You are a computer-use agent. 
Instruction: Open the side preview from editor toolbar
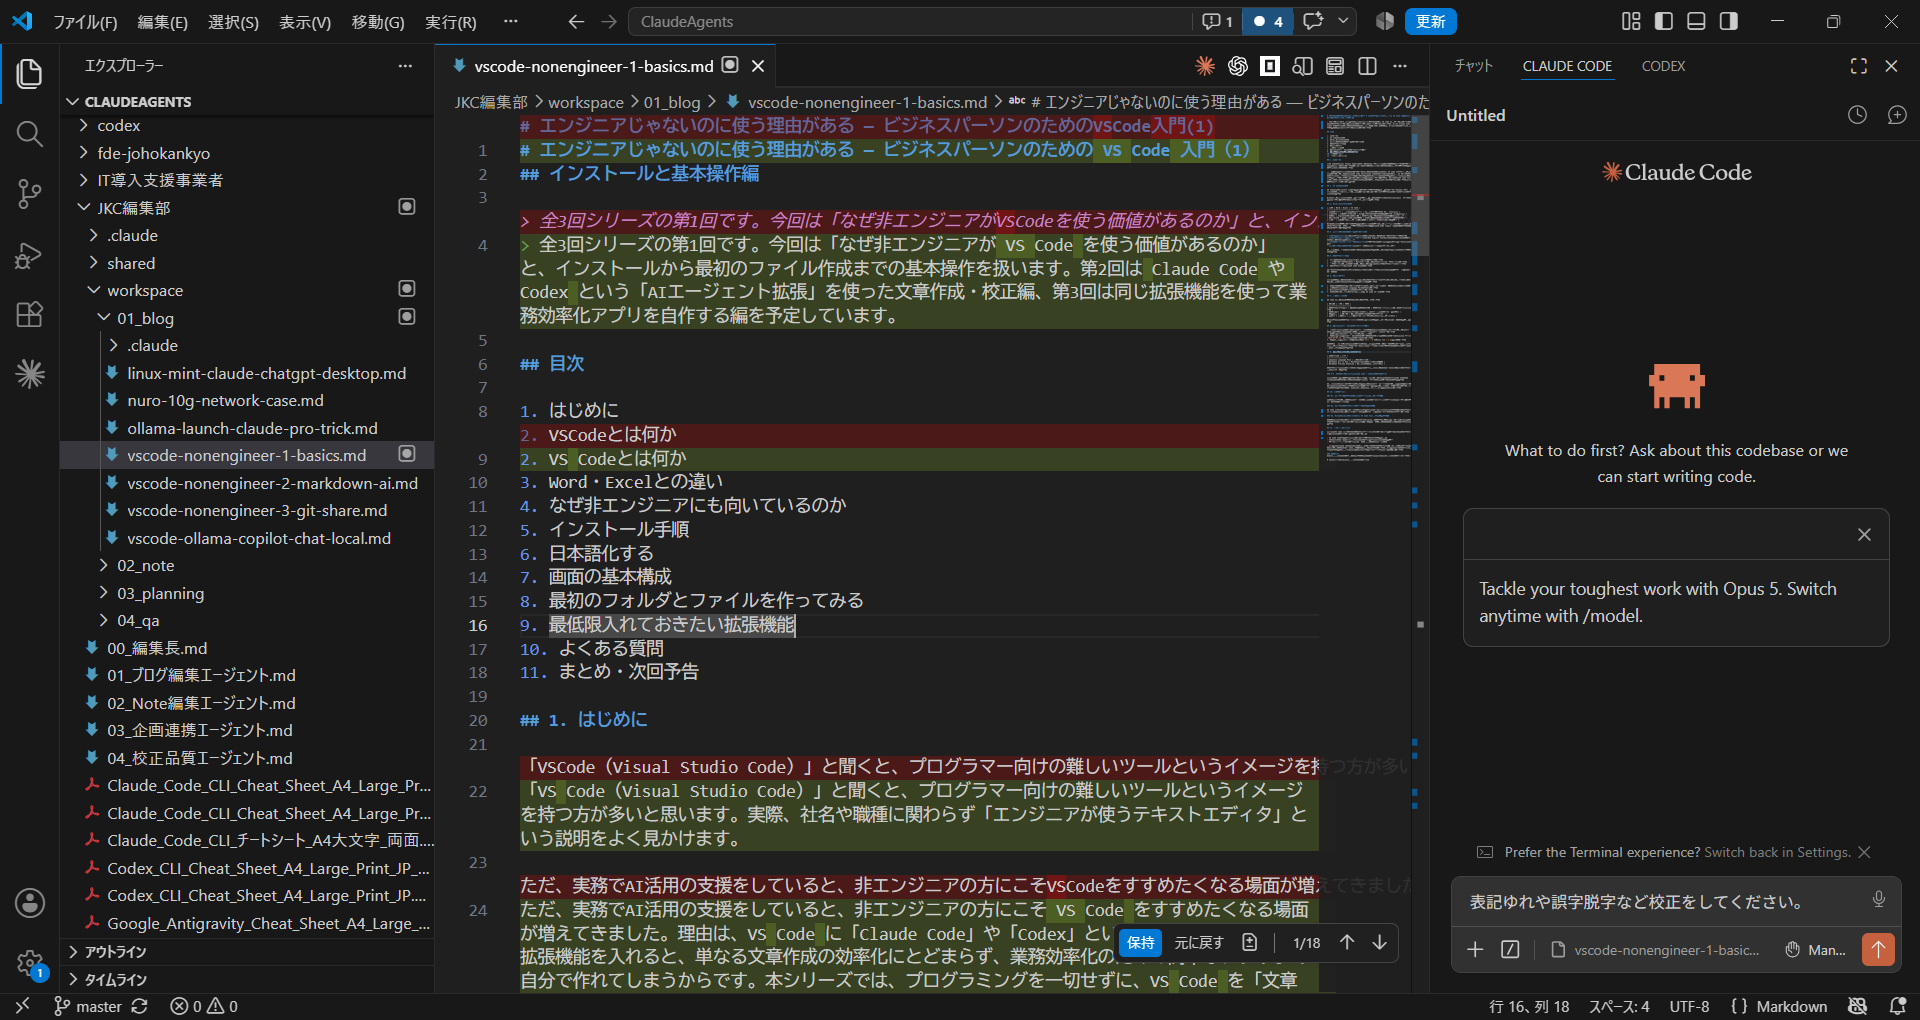[1302, 66]
